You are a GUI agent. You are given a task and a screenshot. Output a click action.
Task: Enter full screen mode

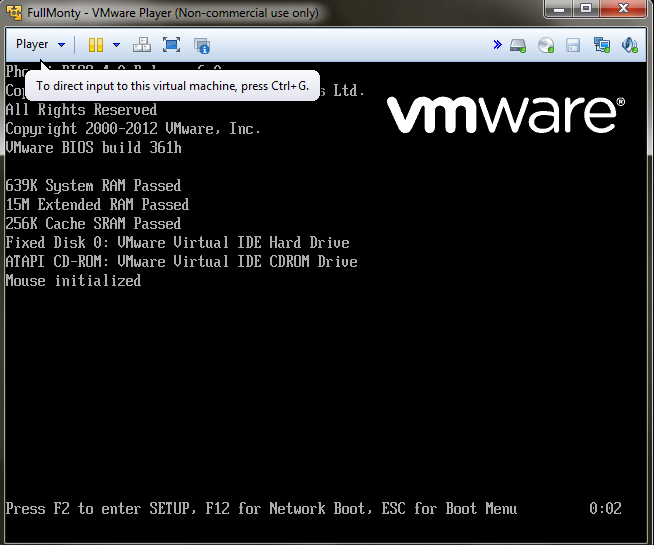[x=171, y=45]
